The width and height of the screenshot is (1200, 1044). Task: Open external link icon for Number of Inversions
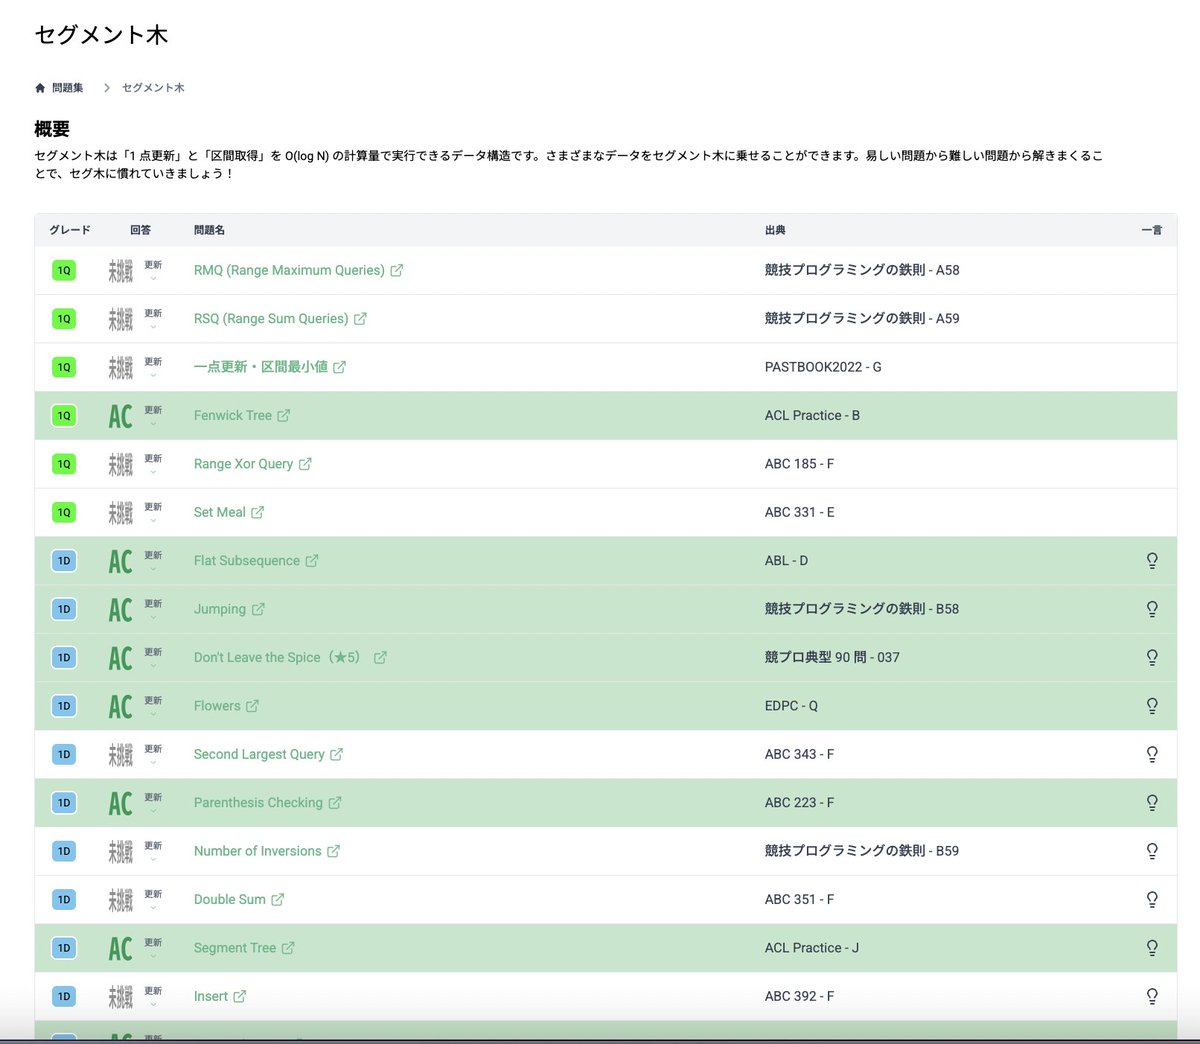click(333, 851)
